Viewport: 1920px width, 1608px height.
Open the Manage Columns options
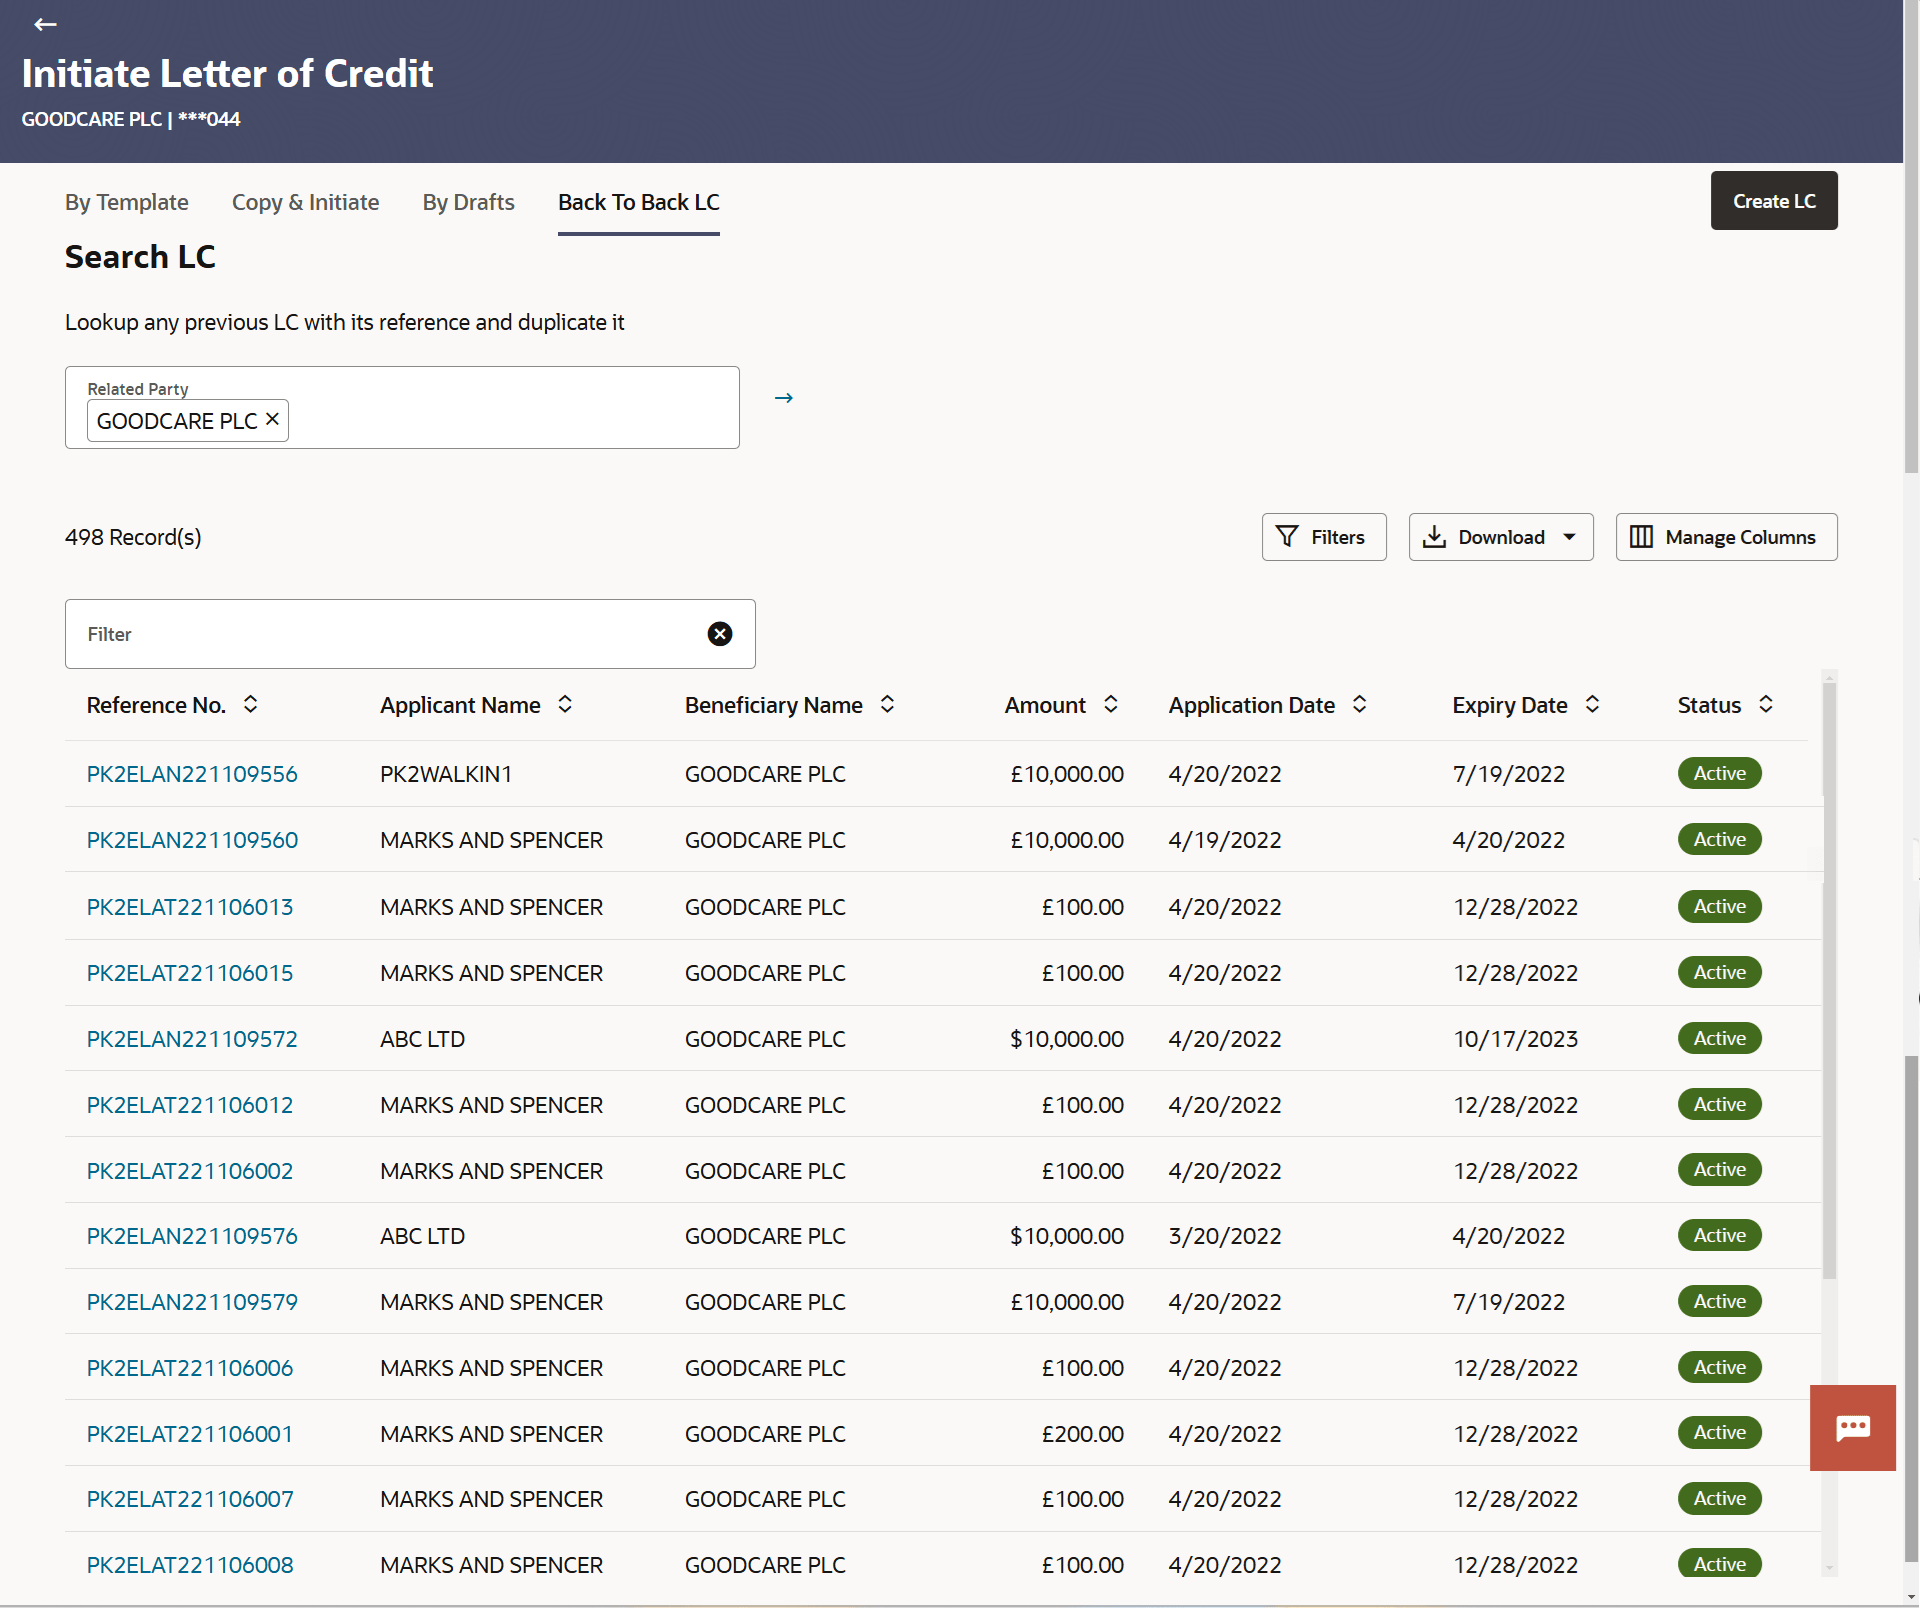pos(1726,537)
